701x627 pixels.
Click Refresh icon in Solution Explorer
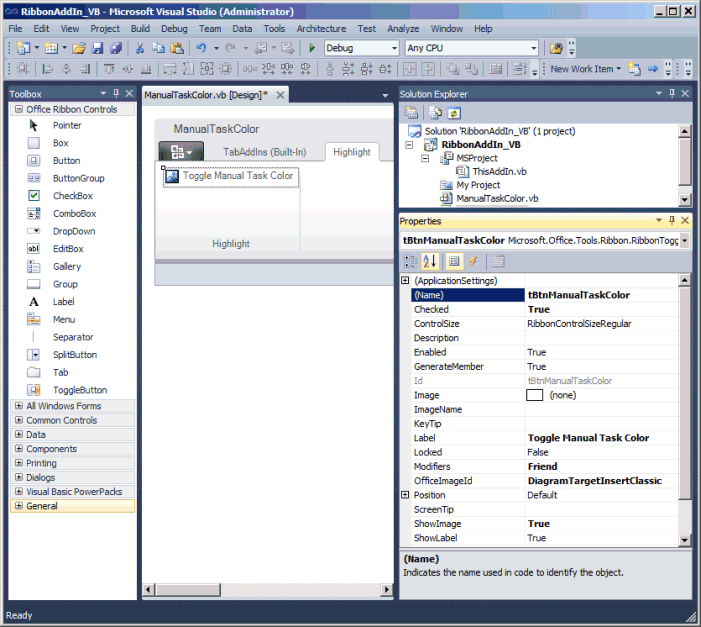pyautogui.click(x=454, y=113)
